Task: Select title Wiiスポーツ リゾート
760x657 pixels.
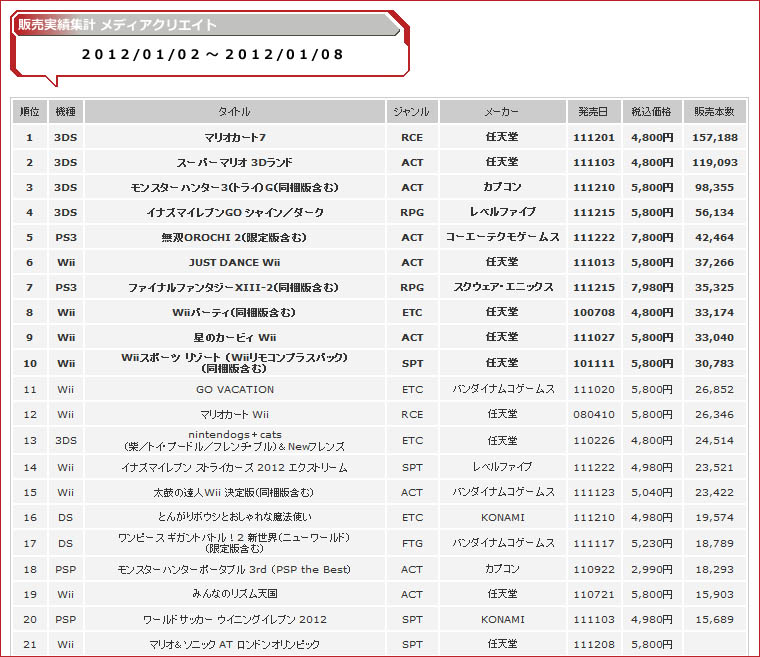Action: click(235, 363)
